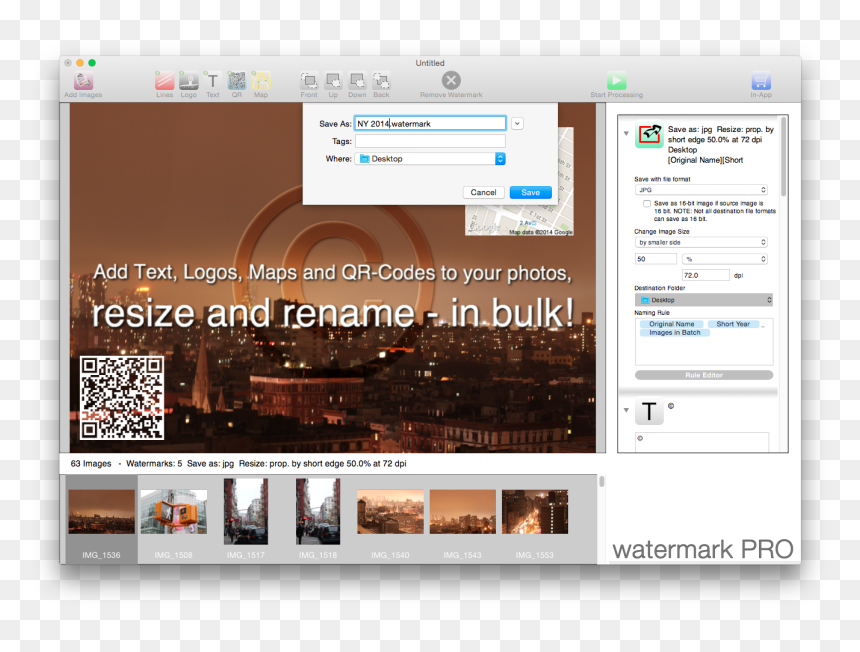Send watermark to Back
The width and height of the screenshot is (860, 652).
point(381,81)
